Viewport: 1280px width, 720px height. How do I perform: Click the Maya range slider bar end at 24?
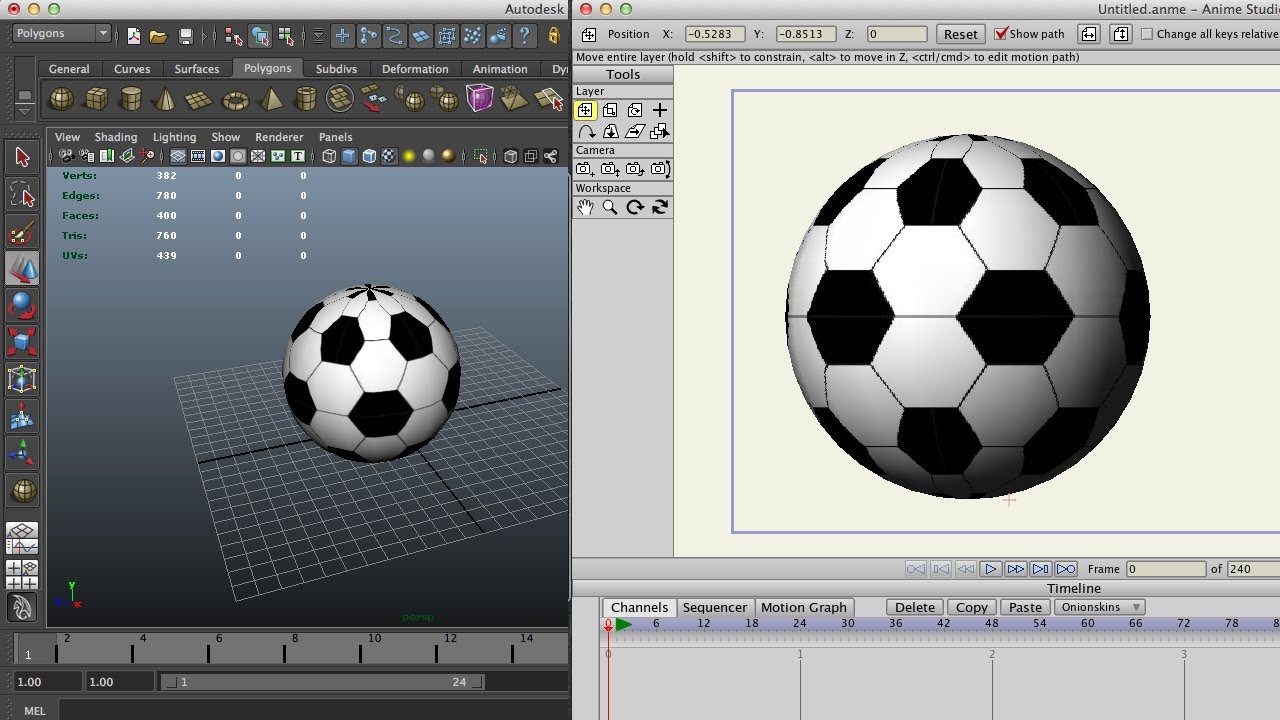tap(478, 682)
